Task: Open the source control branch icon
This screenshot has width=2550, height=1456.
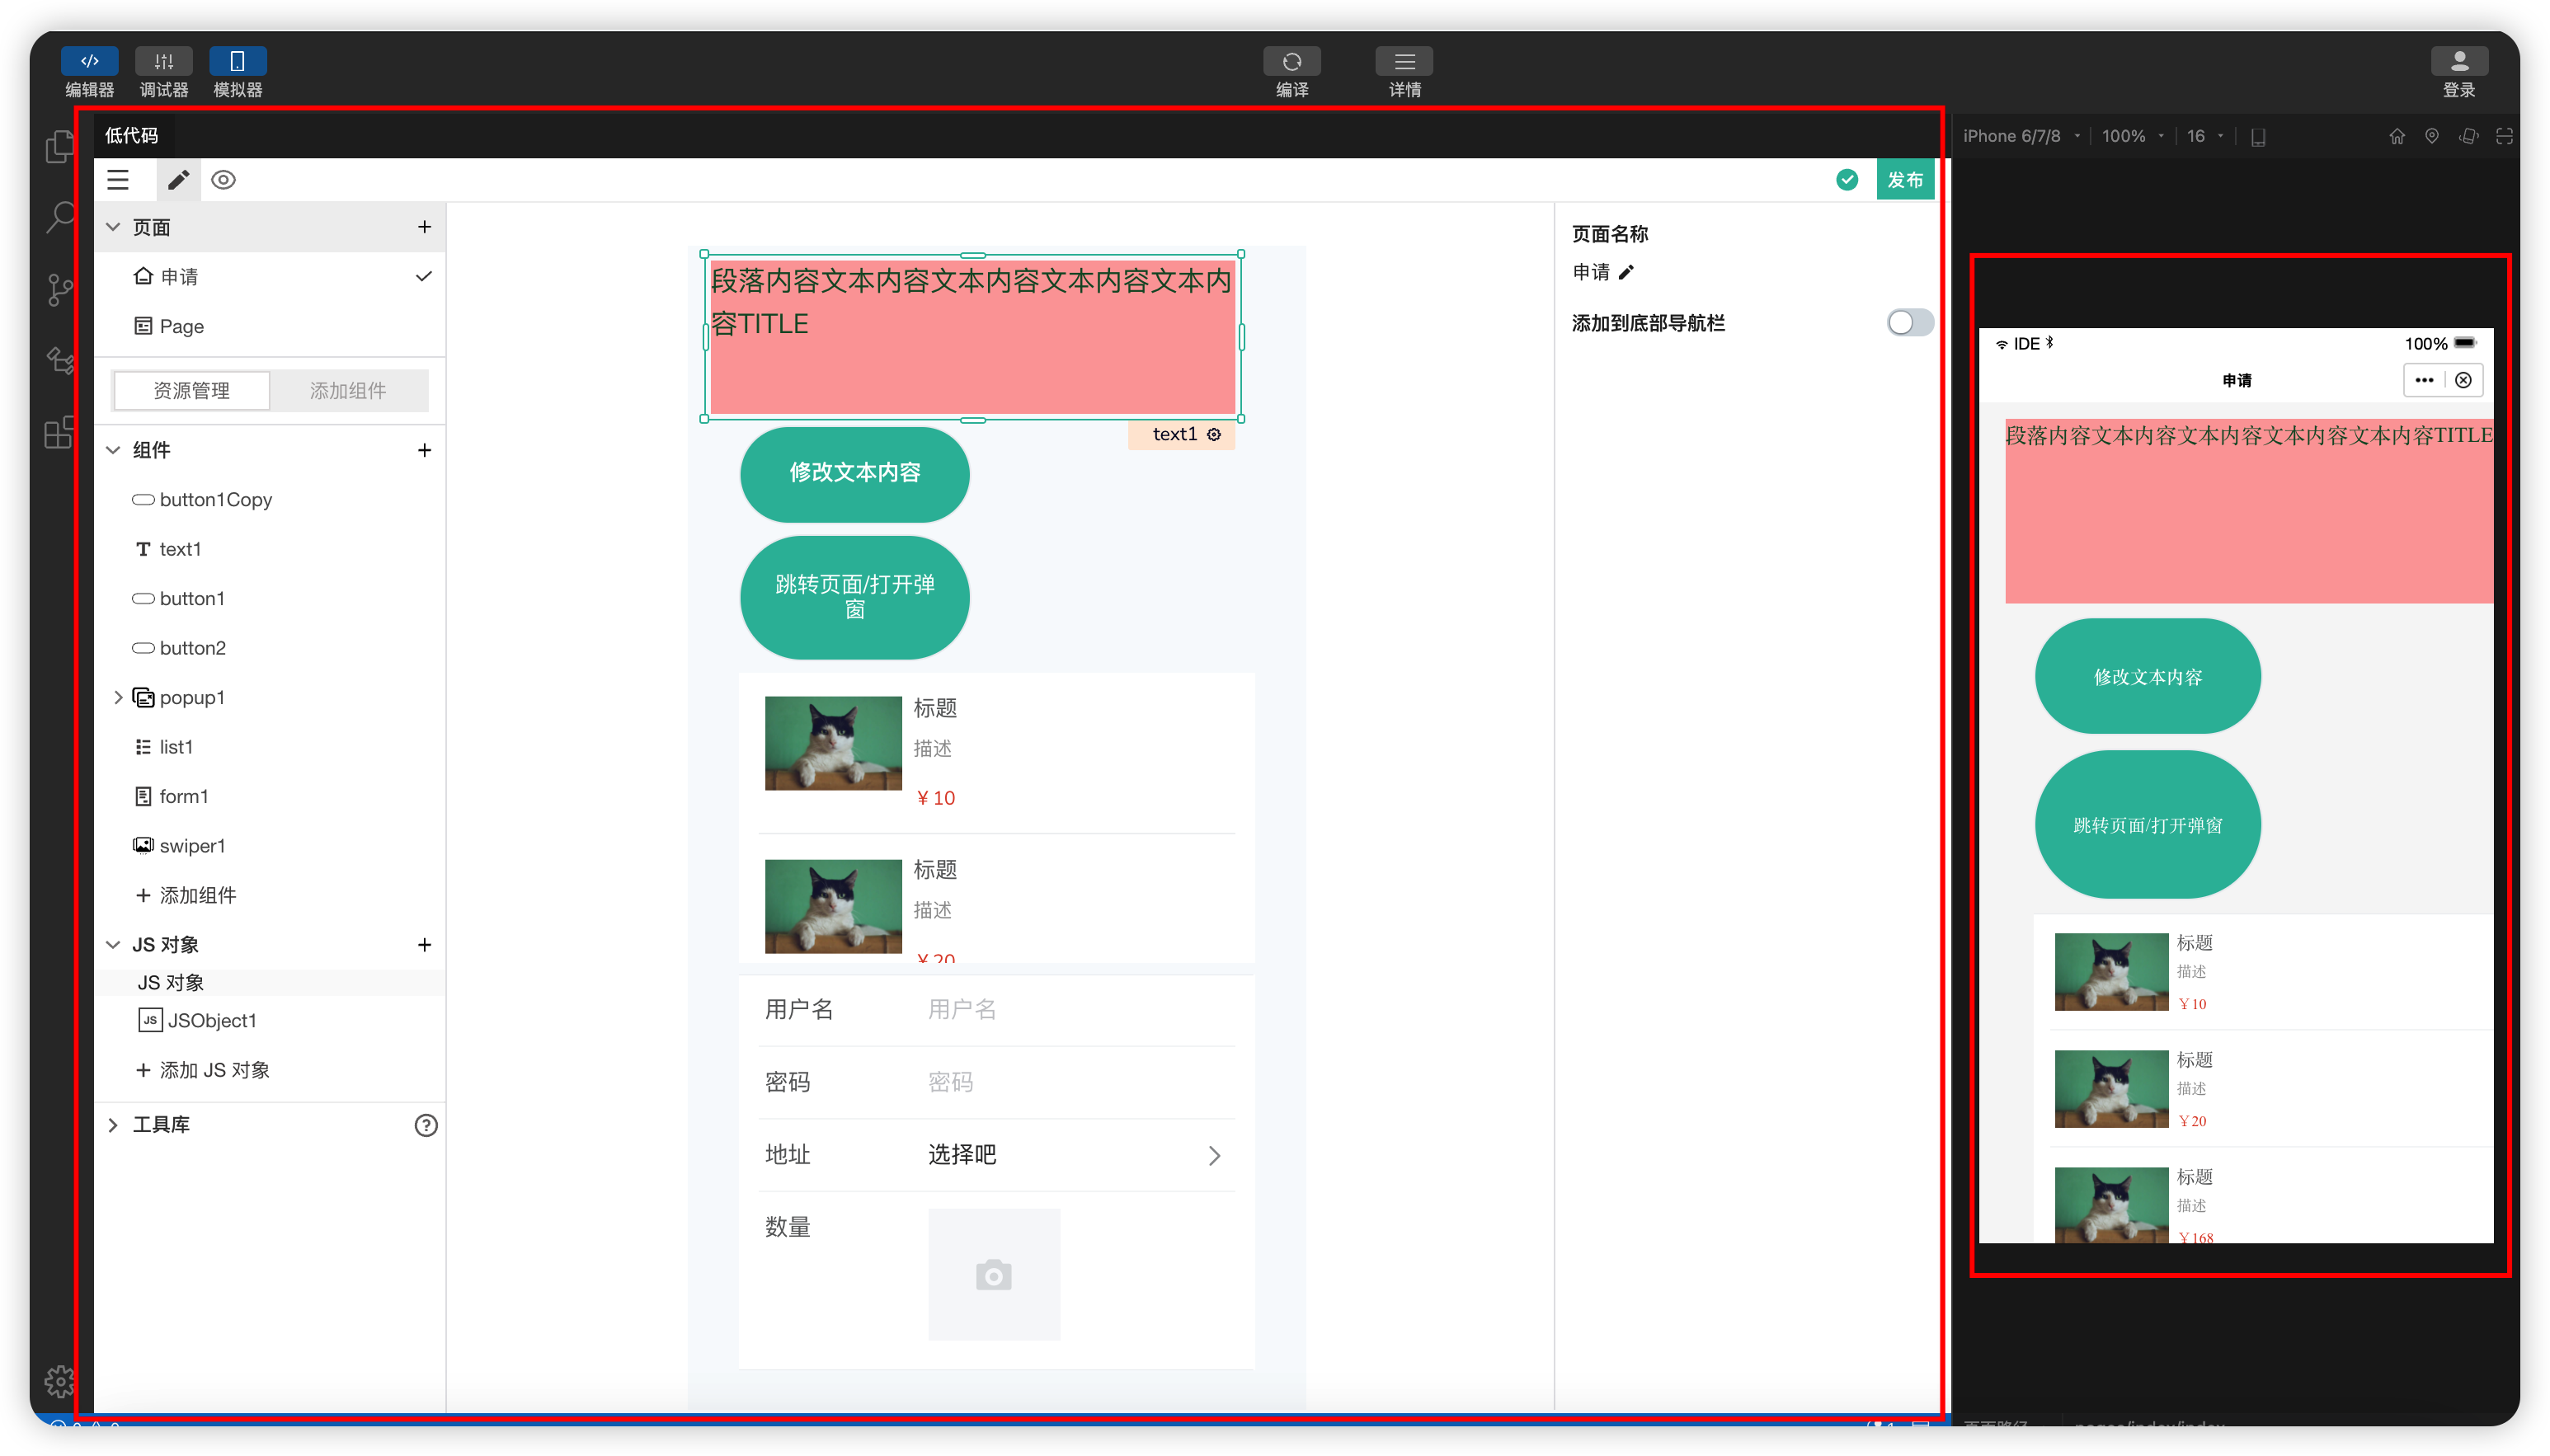Action: [x=60, y=290]
